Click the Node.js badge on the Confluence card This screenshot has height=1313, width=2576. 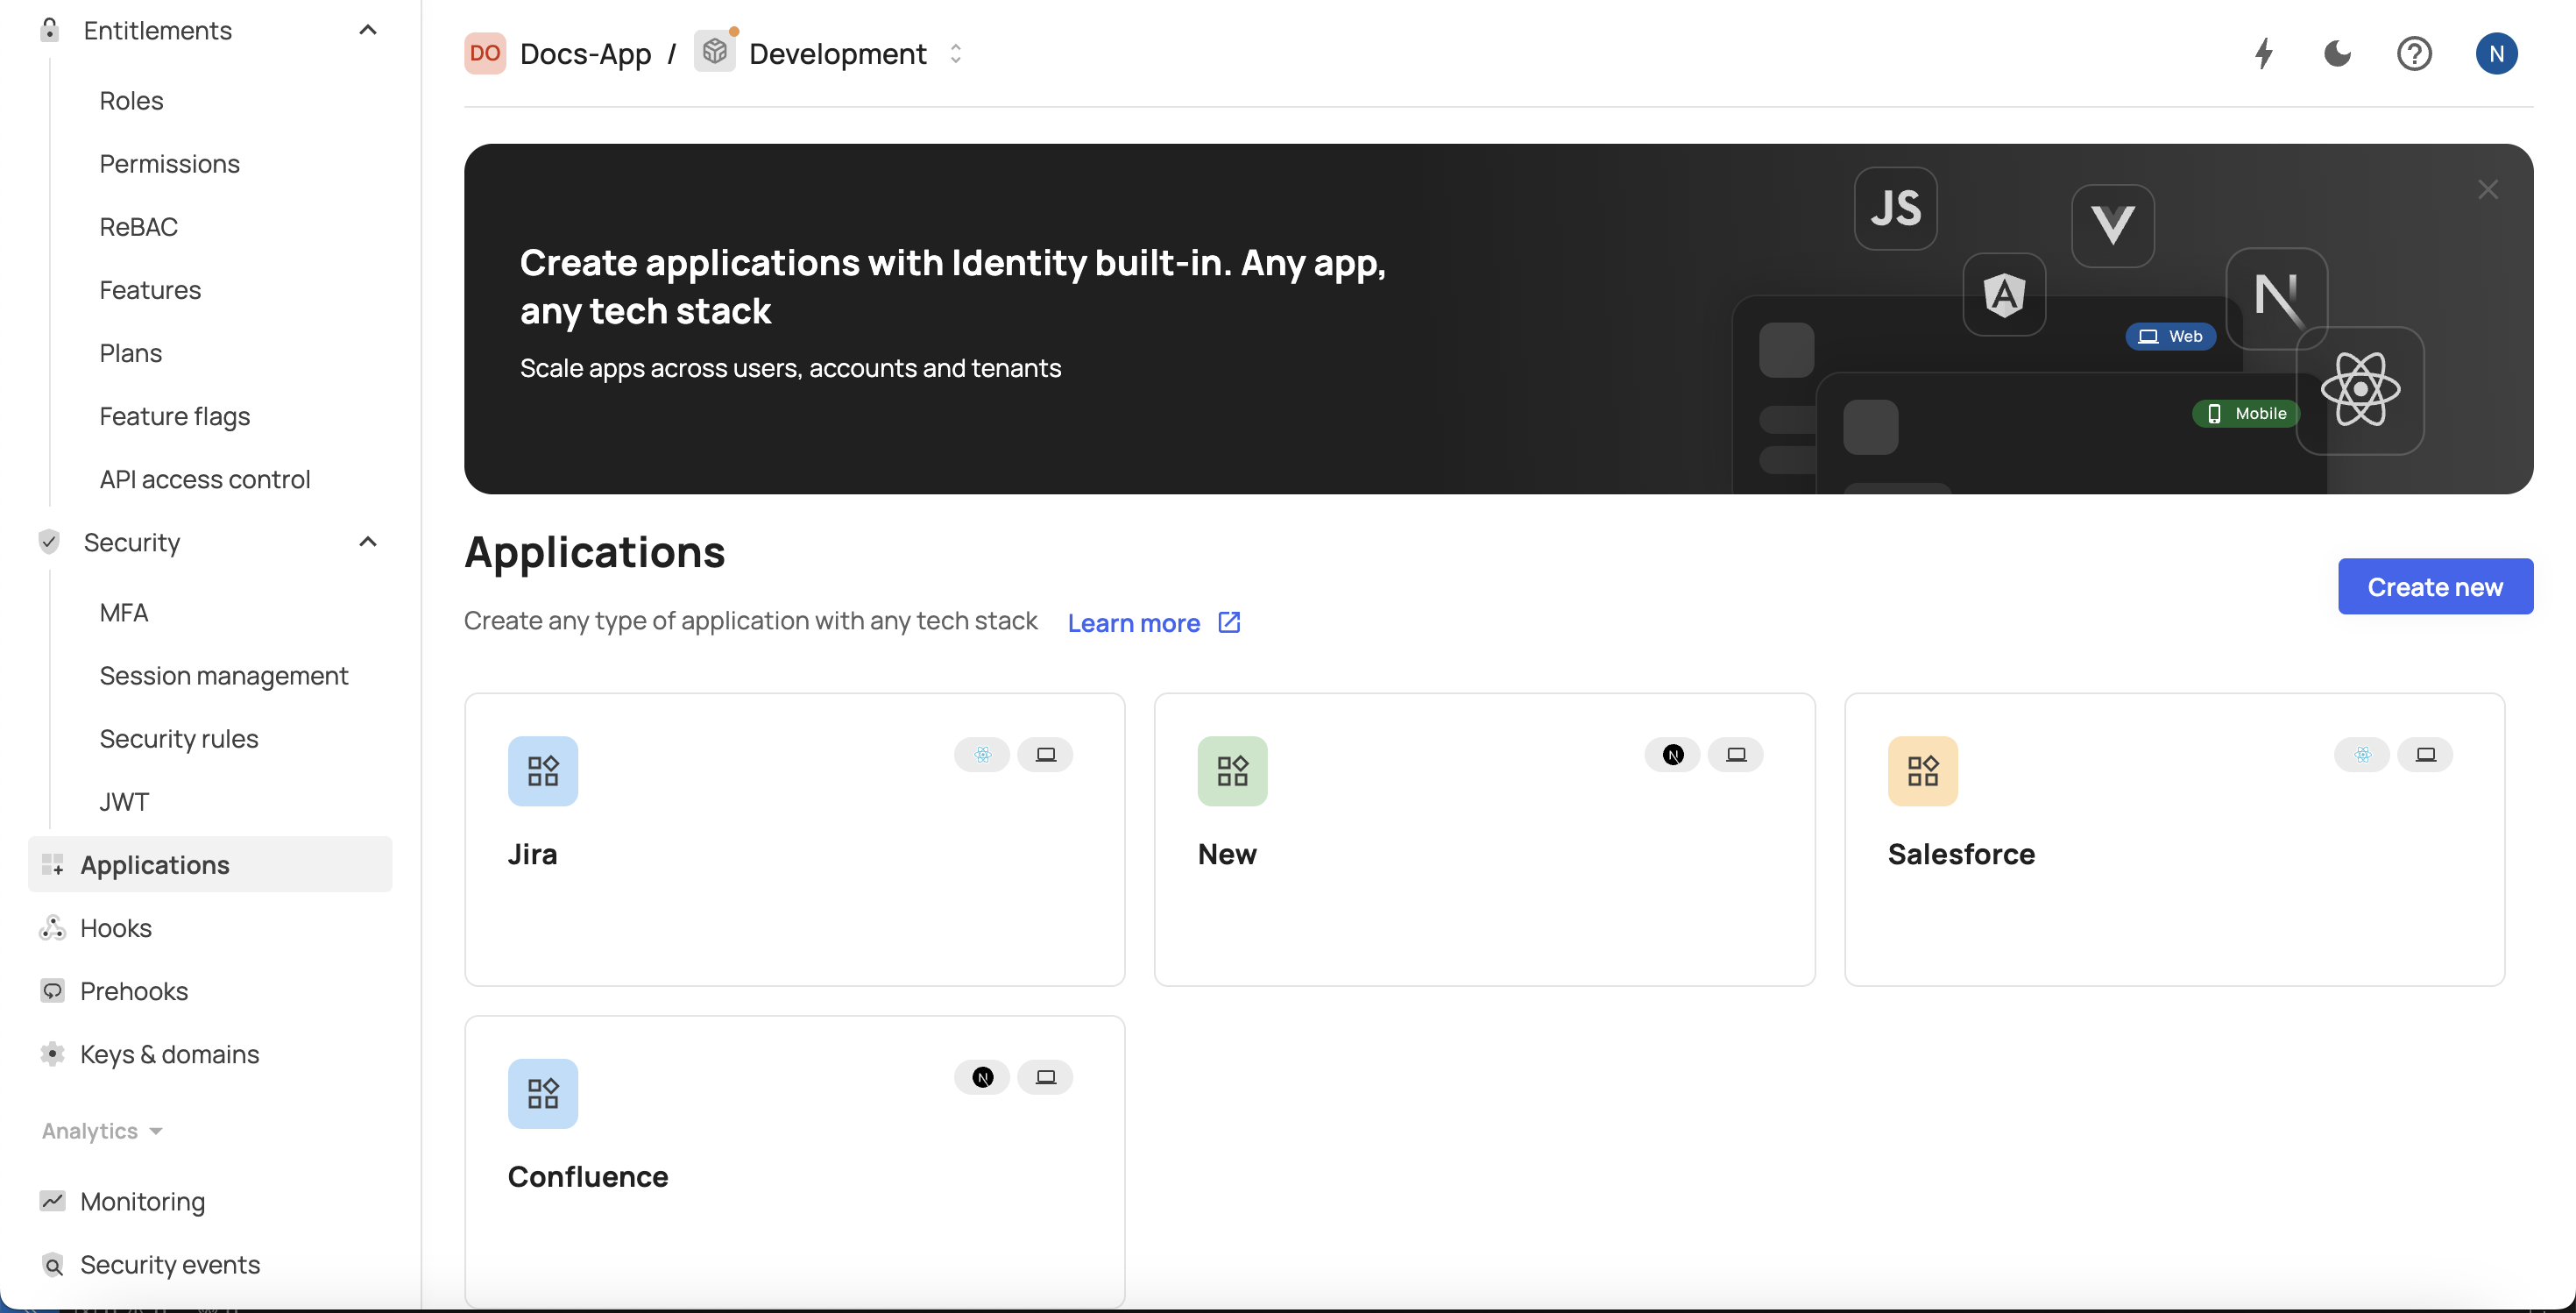(982, 1077)
